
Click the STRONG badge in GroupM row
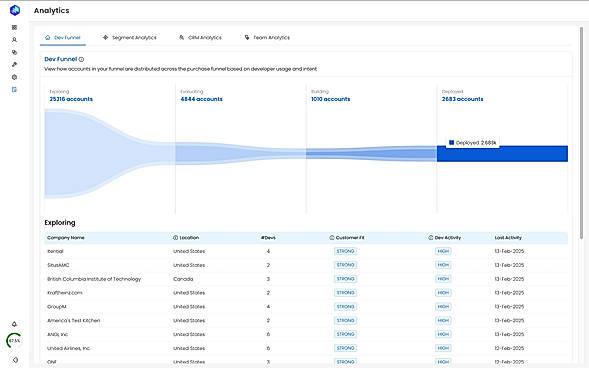(x=346, y=307)
